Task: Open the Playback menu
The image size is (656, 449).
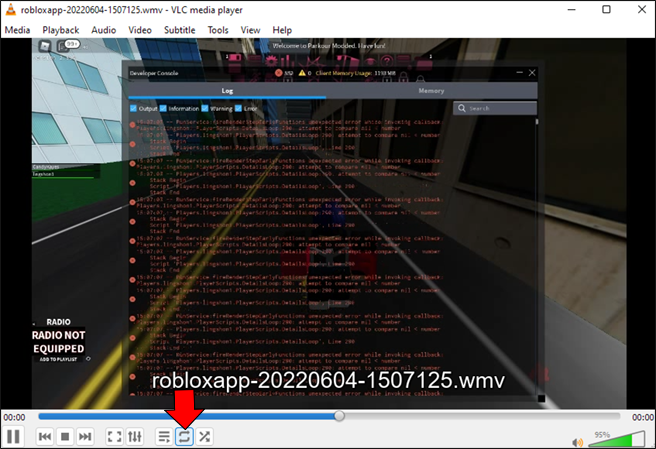Action: click(61, 30)
